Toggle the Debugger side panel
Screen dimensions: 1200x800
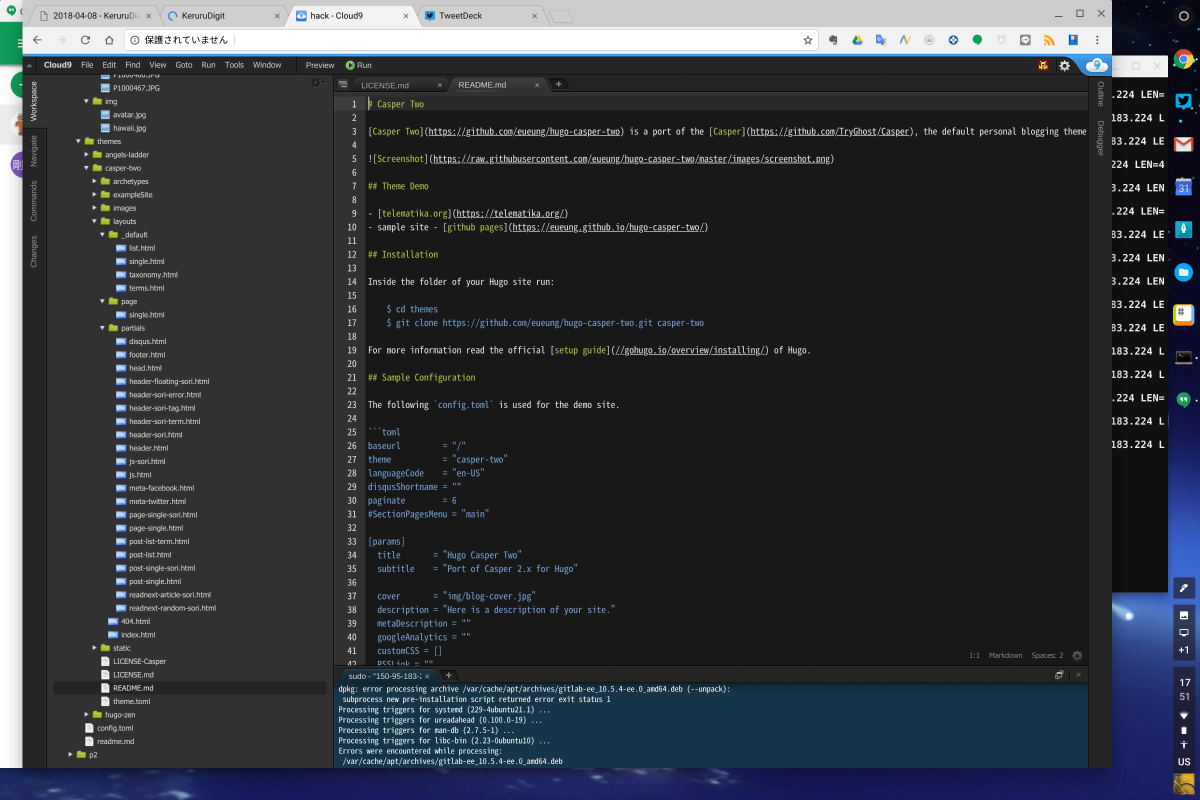click(1100, 138)
